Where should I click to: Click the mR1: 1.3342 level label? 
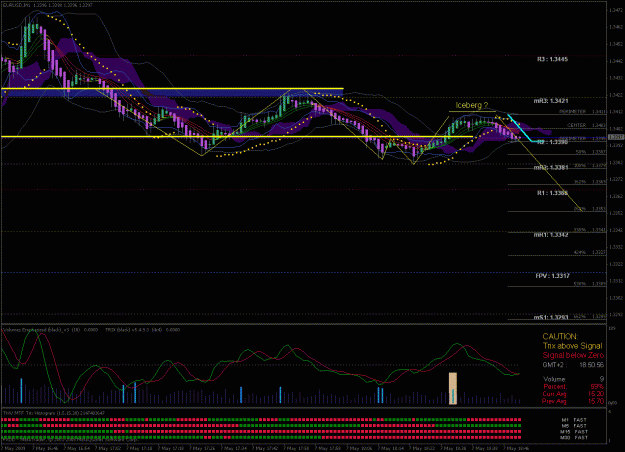551,235
